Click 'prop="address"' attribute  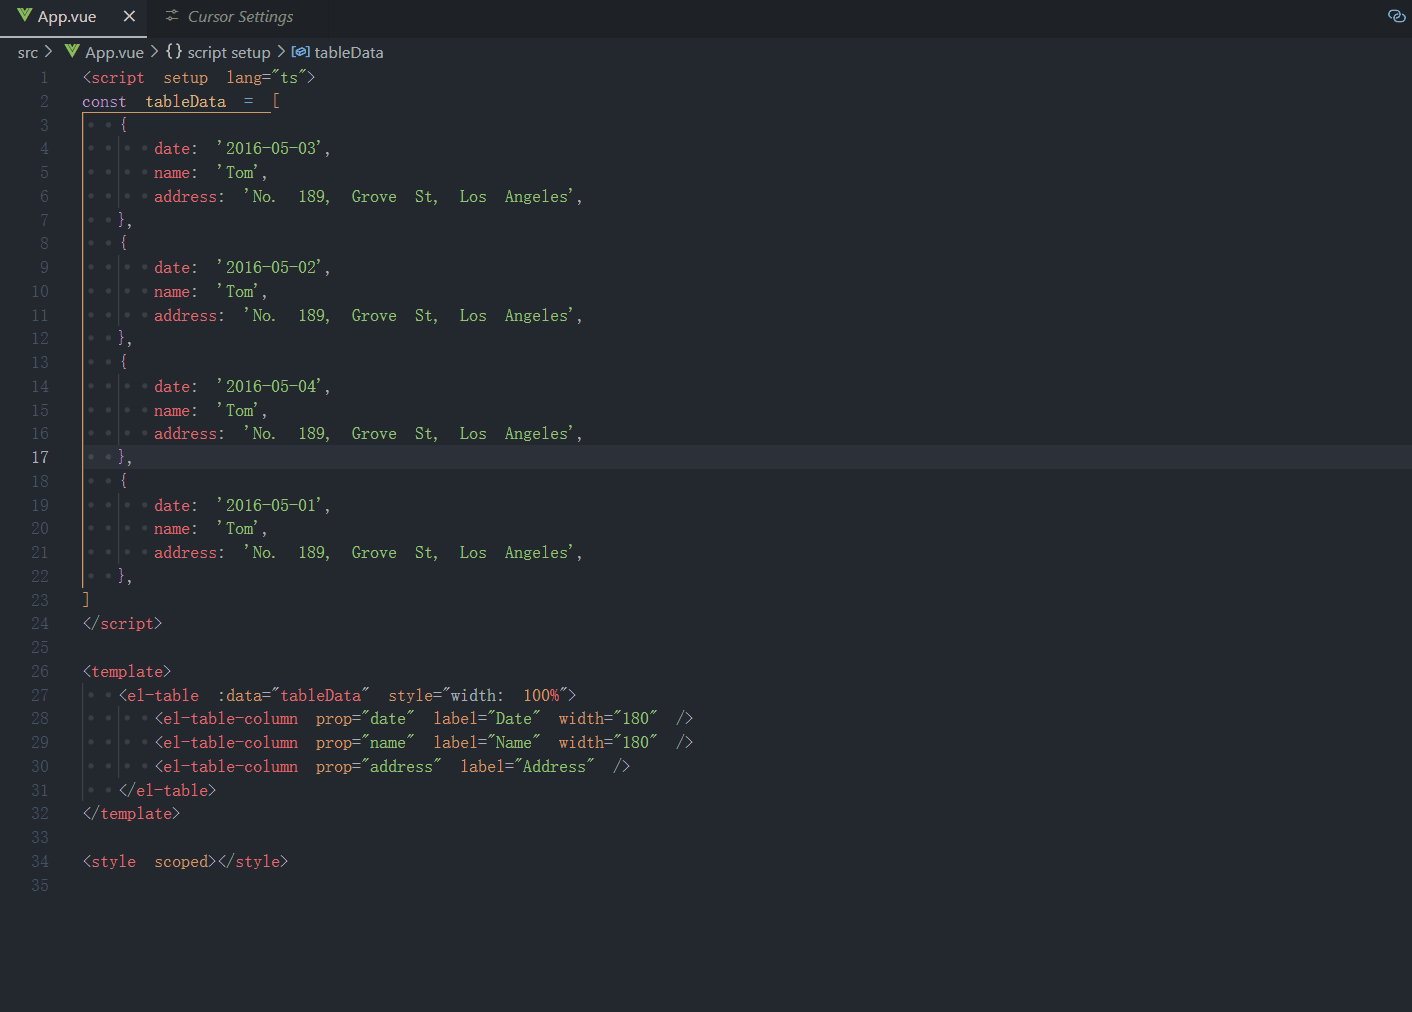tap(379, 766)
